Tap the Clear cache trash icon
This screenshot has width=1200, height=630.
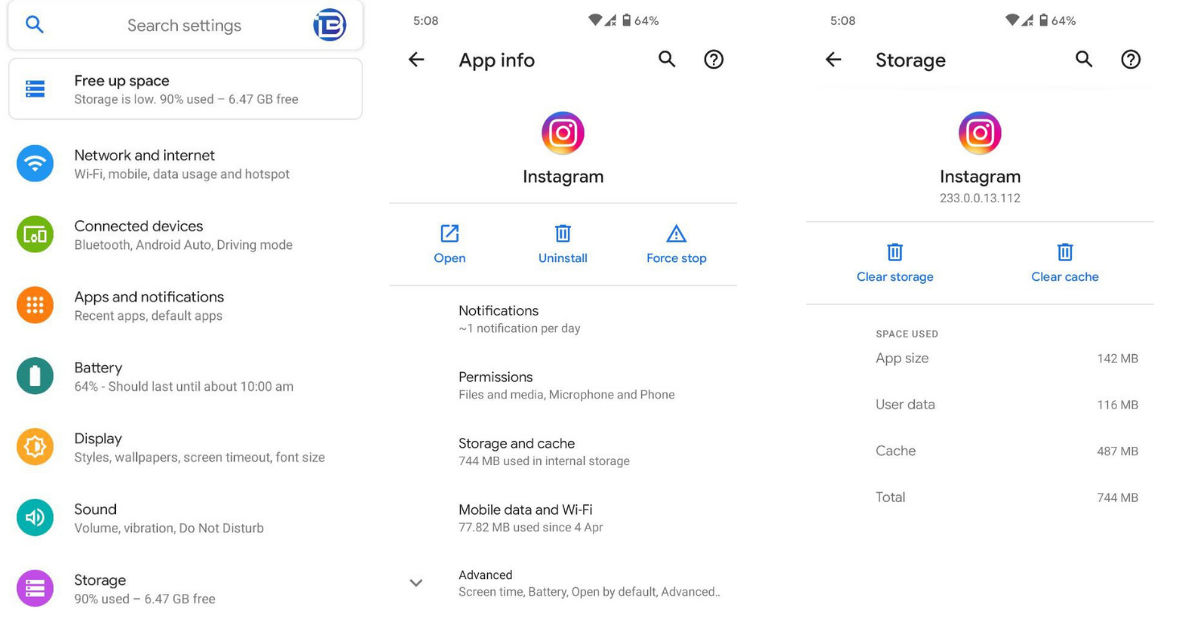click(1065, 252)
